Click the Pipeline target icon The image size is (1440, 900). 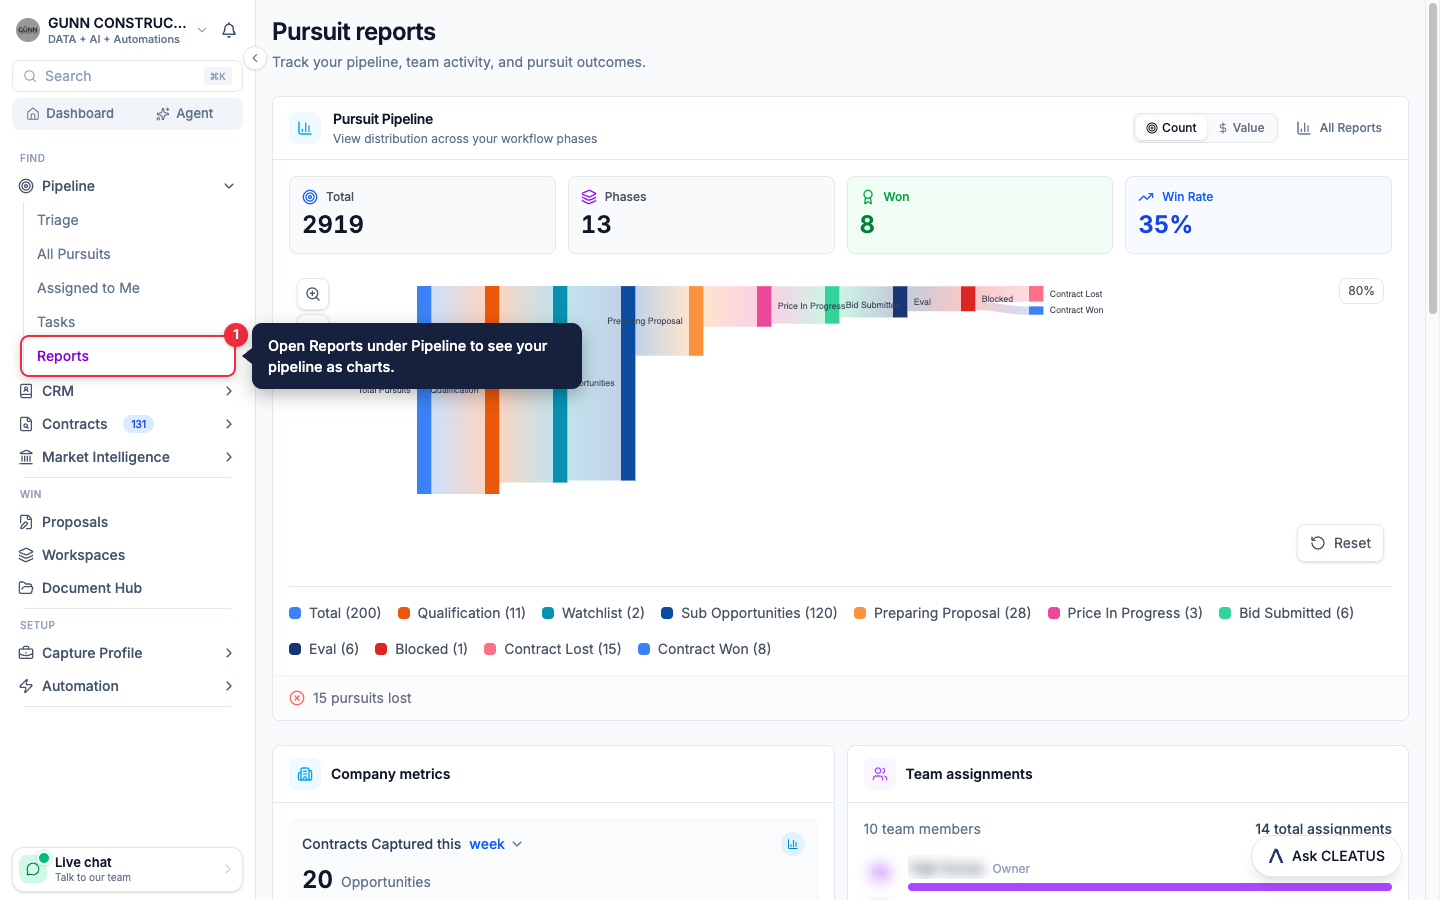pyautogui.click(x=27, y=186)
